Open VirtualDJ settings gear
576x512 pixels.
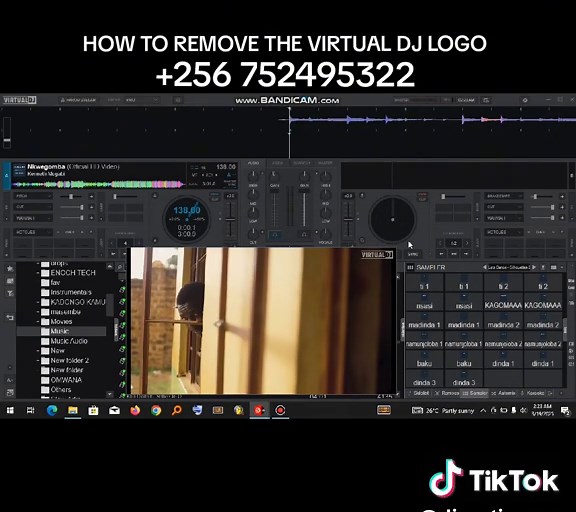click(525, 100)
